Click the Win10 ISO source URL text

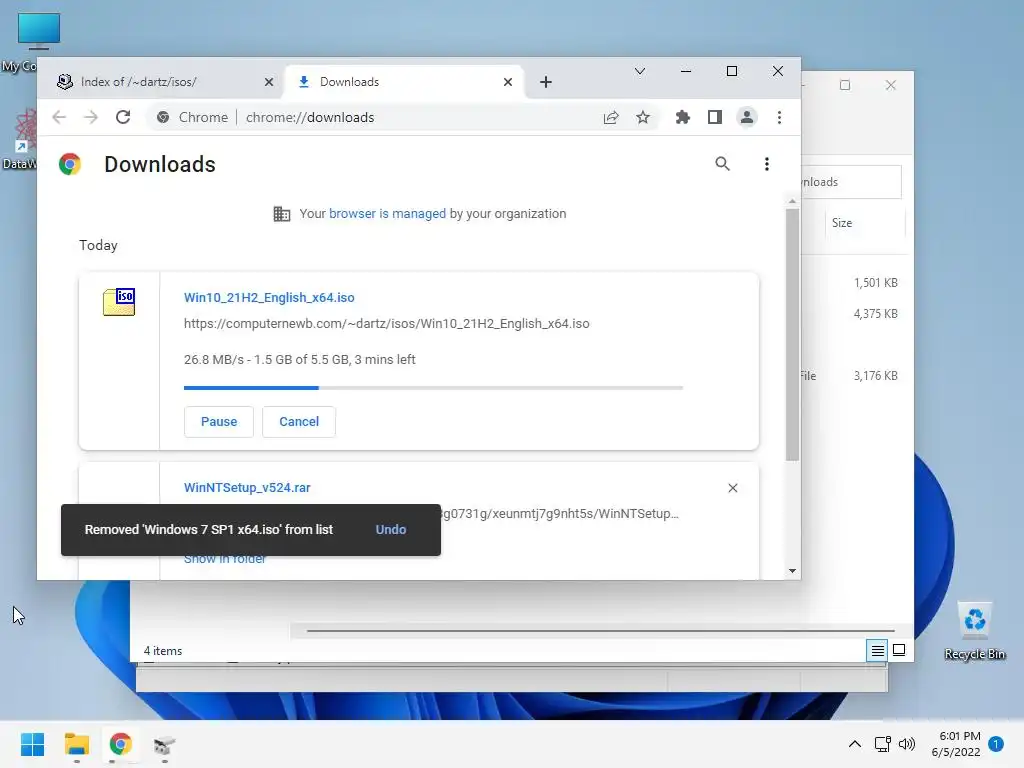(387, 324)
